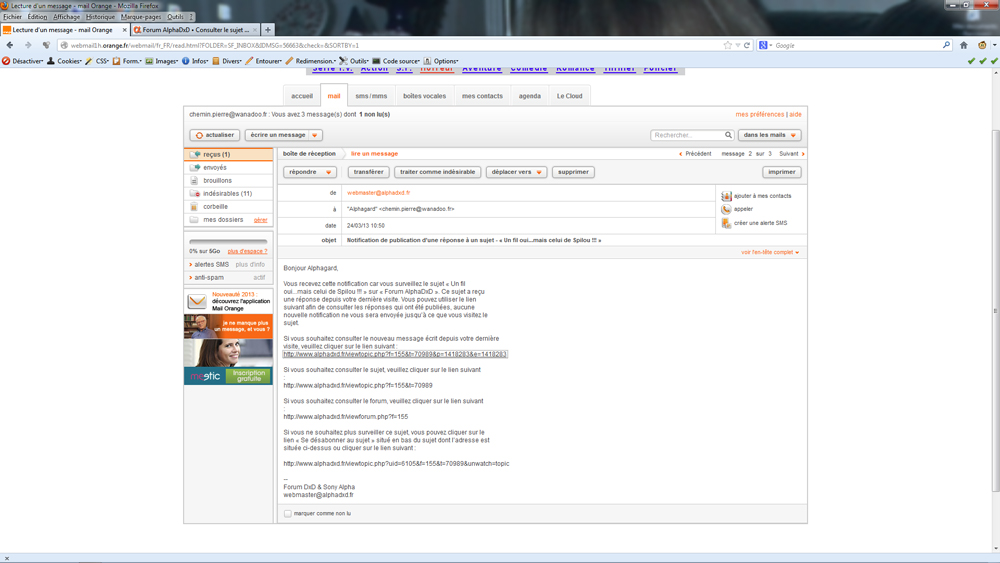Viewport: 1000px width, 563px height.
Task: Open the Désactiver developer toolbar menu
Action: 22,61
